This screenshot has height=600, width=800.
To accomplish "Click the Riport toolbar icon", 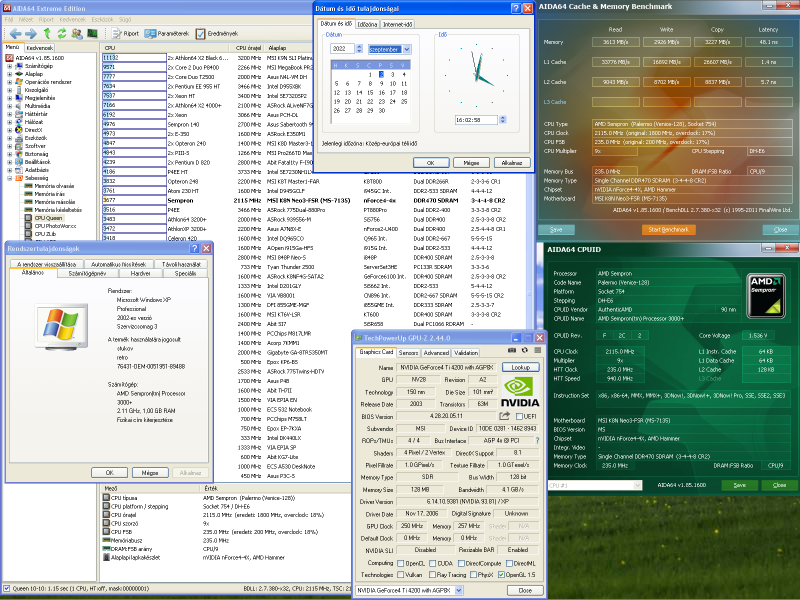I will tap(117, 34).
